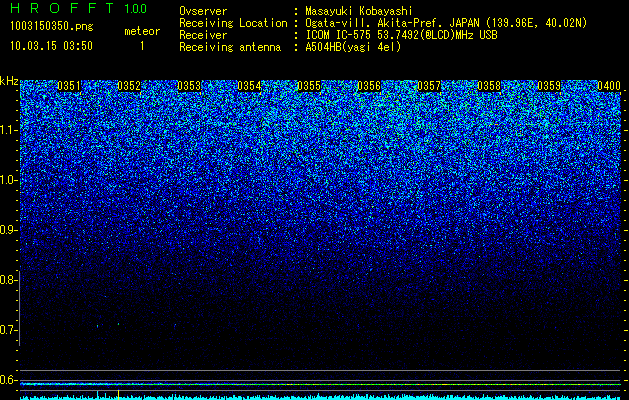Click the kHz axis unit label
This screenshot has width=629, height=400.
[9, 81]
